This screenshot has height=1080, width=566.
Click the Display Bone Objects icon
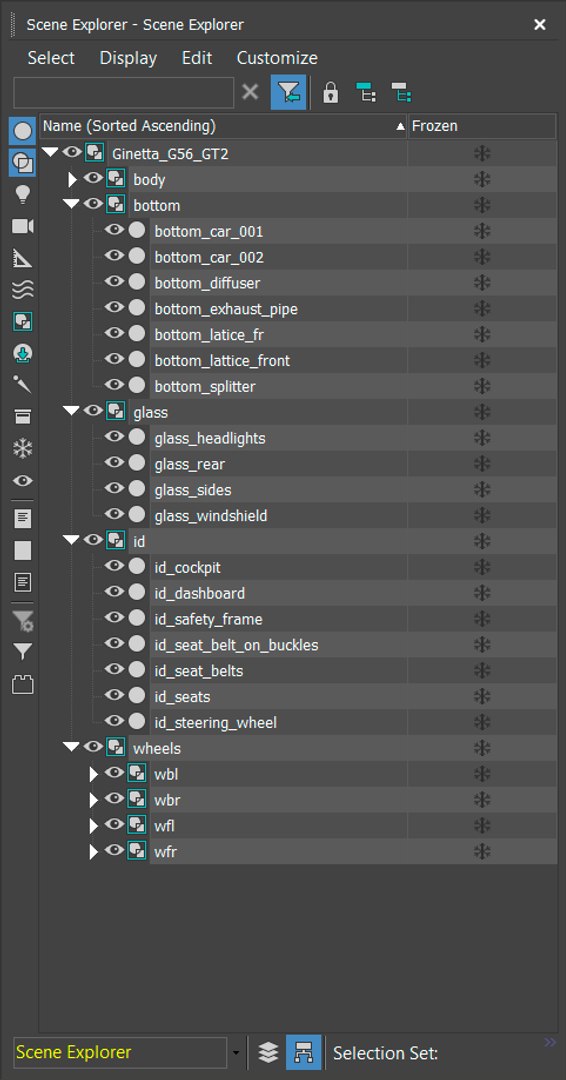point(23,385)
